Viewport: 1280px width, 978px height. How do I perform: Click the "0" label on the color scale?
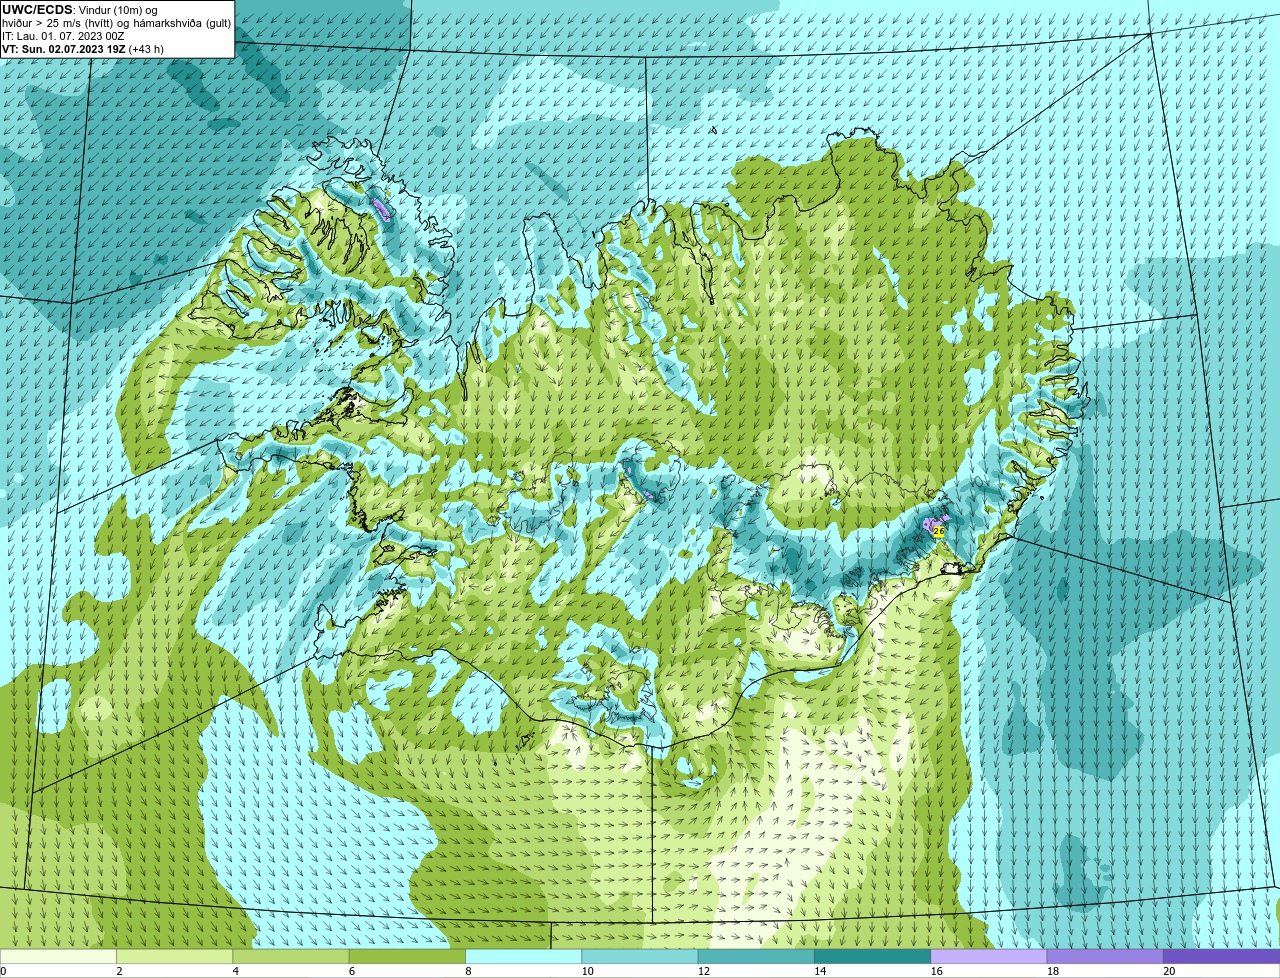pos(3,971)
